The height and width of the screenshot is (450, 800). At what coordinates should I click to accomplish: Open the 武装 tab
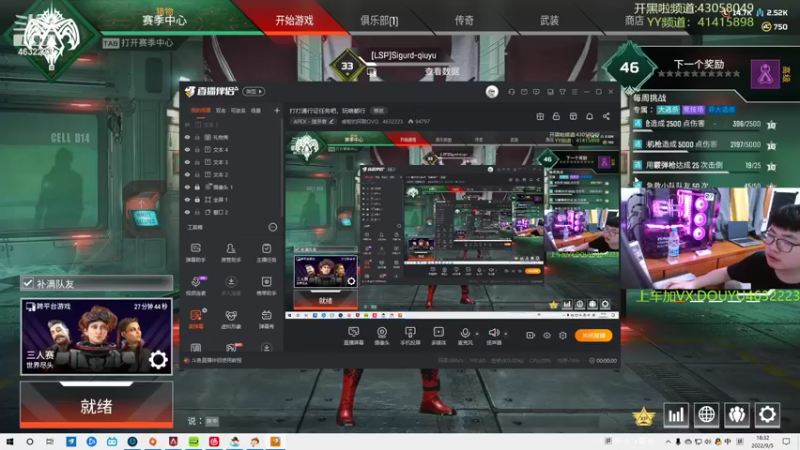pyautogui.click(x=549, y=20)
